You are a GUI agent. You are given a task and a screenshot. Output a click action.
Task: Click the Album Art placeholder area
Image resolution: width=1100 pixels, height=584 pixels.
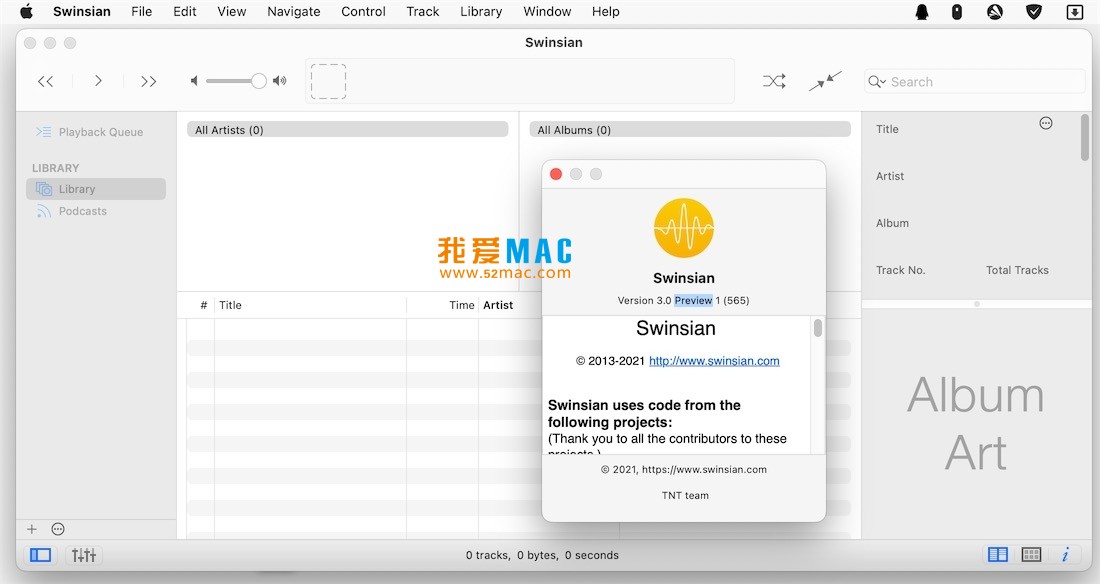[x=976, y=423]
